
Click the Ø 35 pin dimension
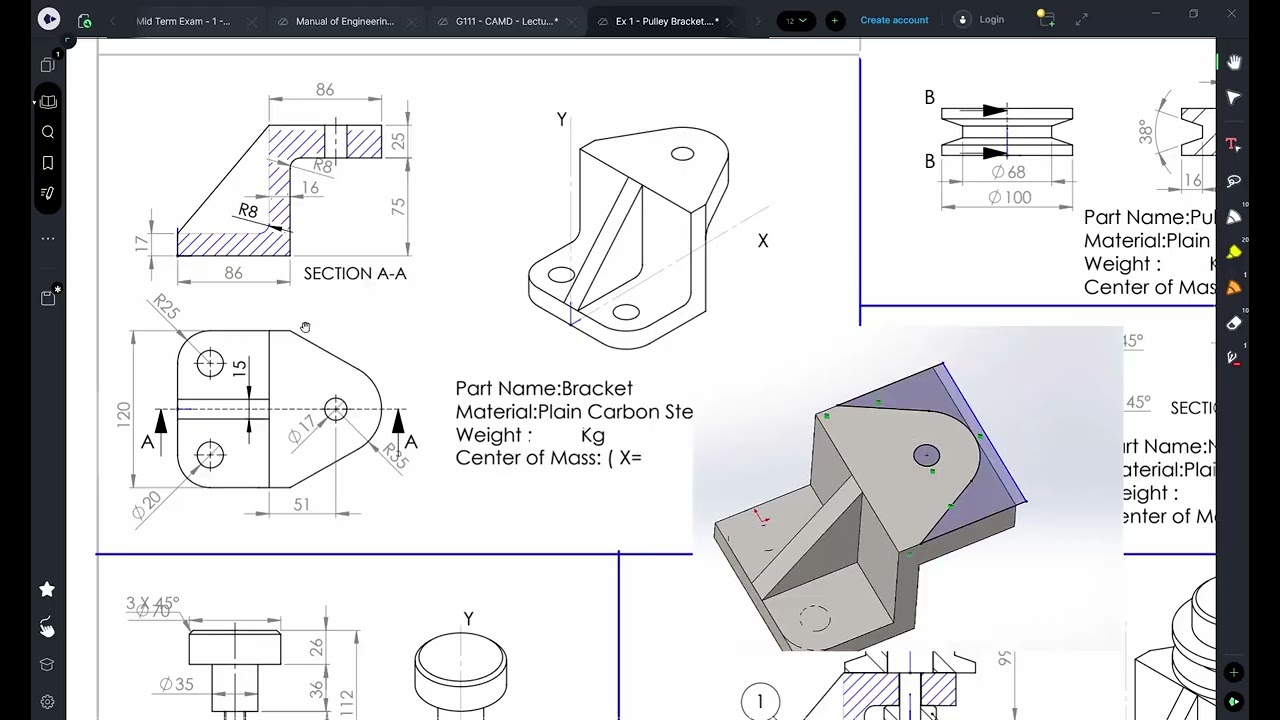[x=176, y=685]
